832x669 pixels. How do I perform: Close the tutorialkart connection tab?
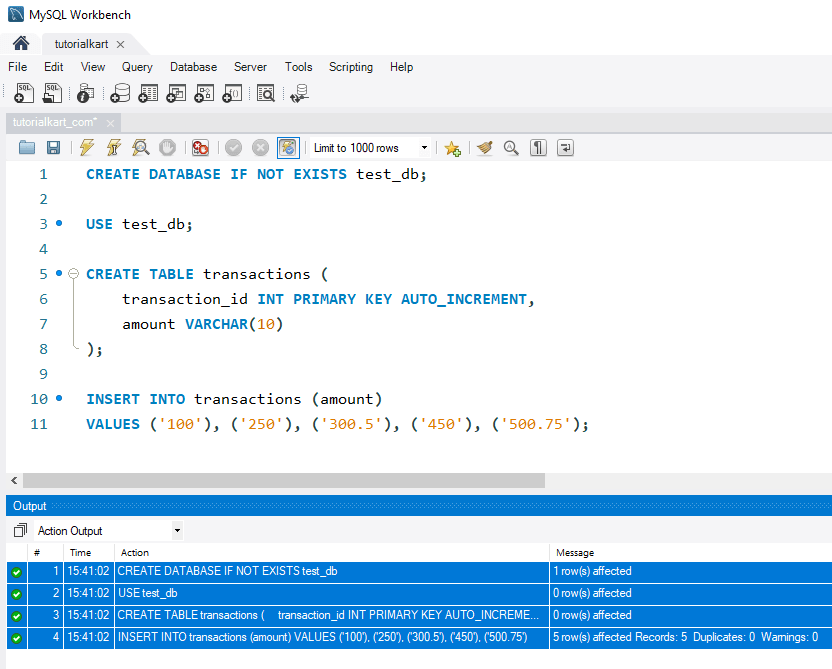point(120,45)
